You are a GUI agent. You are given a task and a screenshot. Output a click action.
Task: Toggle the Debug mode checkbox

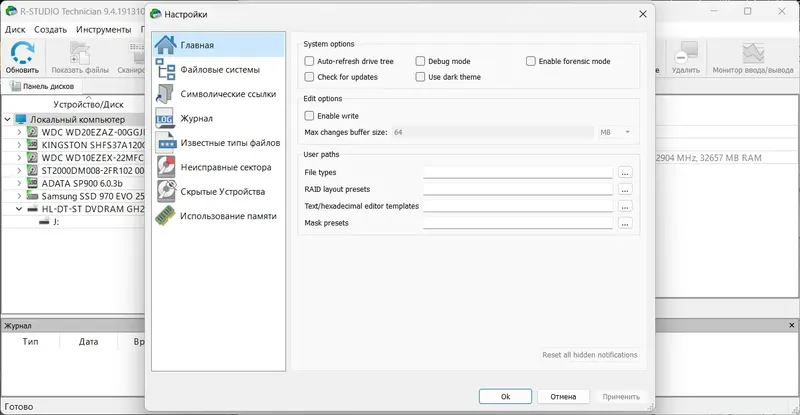[x=421, y=62]
